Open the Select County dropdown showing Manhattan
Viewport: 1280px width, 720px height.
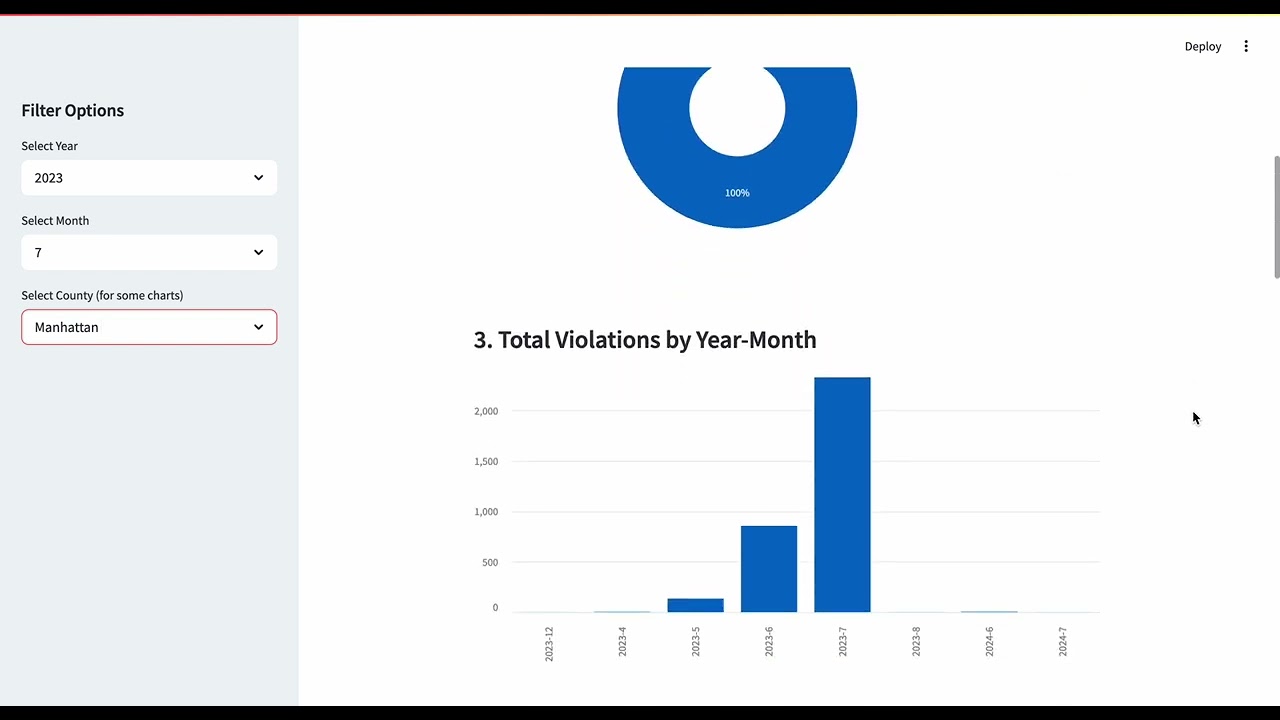click(149, 327)
